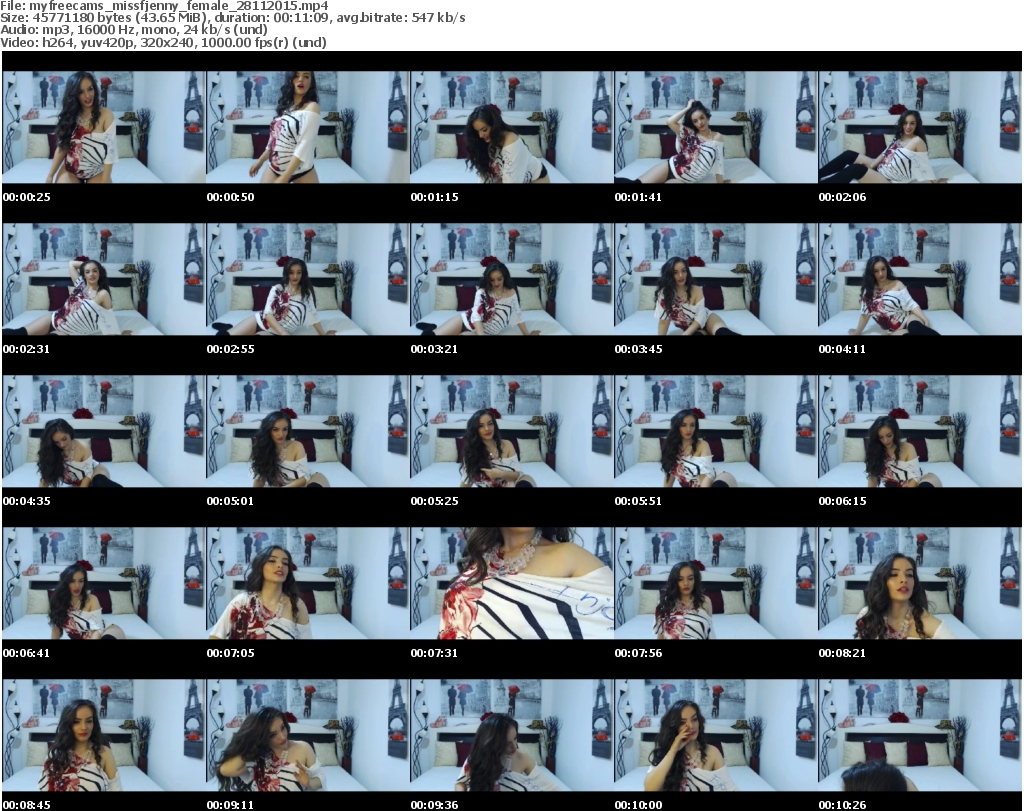Select the close-up thumbnail at 00:07:31
Image resolution: width=1024 pixels, height=811 pixels.
point(512,583)
